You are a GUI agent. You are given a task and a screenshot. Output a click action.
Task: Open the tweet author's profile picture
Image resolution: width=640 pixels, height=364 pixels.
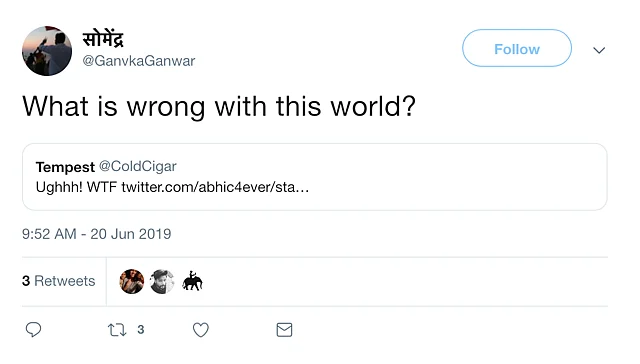pos(47,51)
